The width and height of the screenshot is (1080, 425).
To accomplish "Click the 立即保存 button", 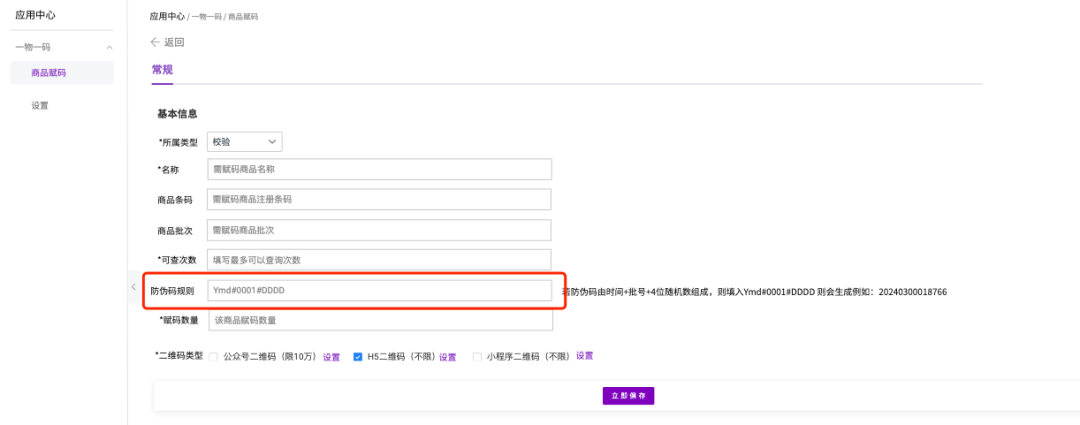I will point(628,396).
